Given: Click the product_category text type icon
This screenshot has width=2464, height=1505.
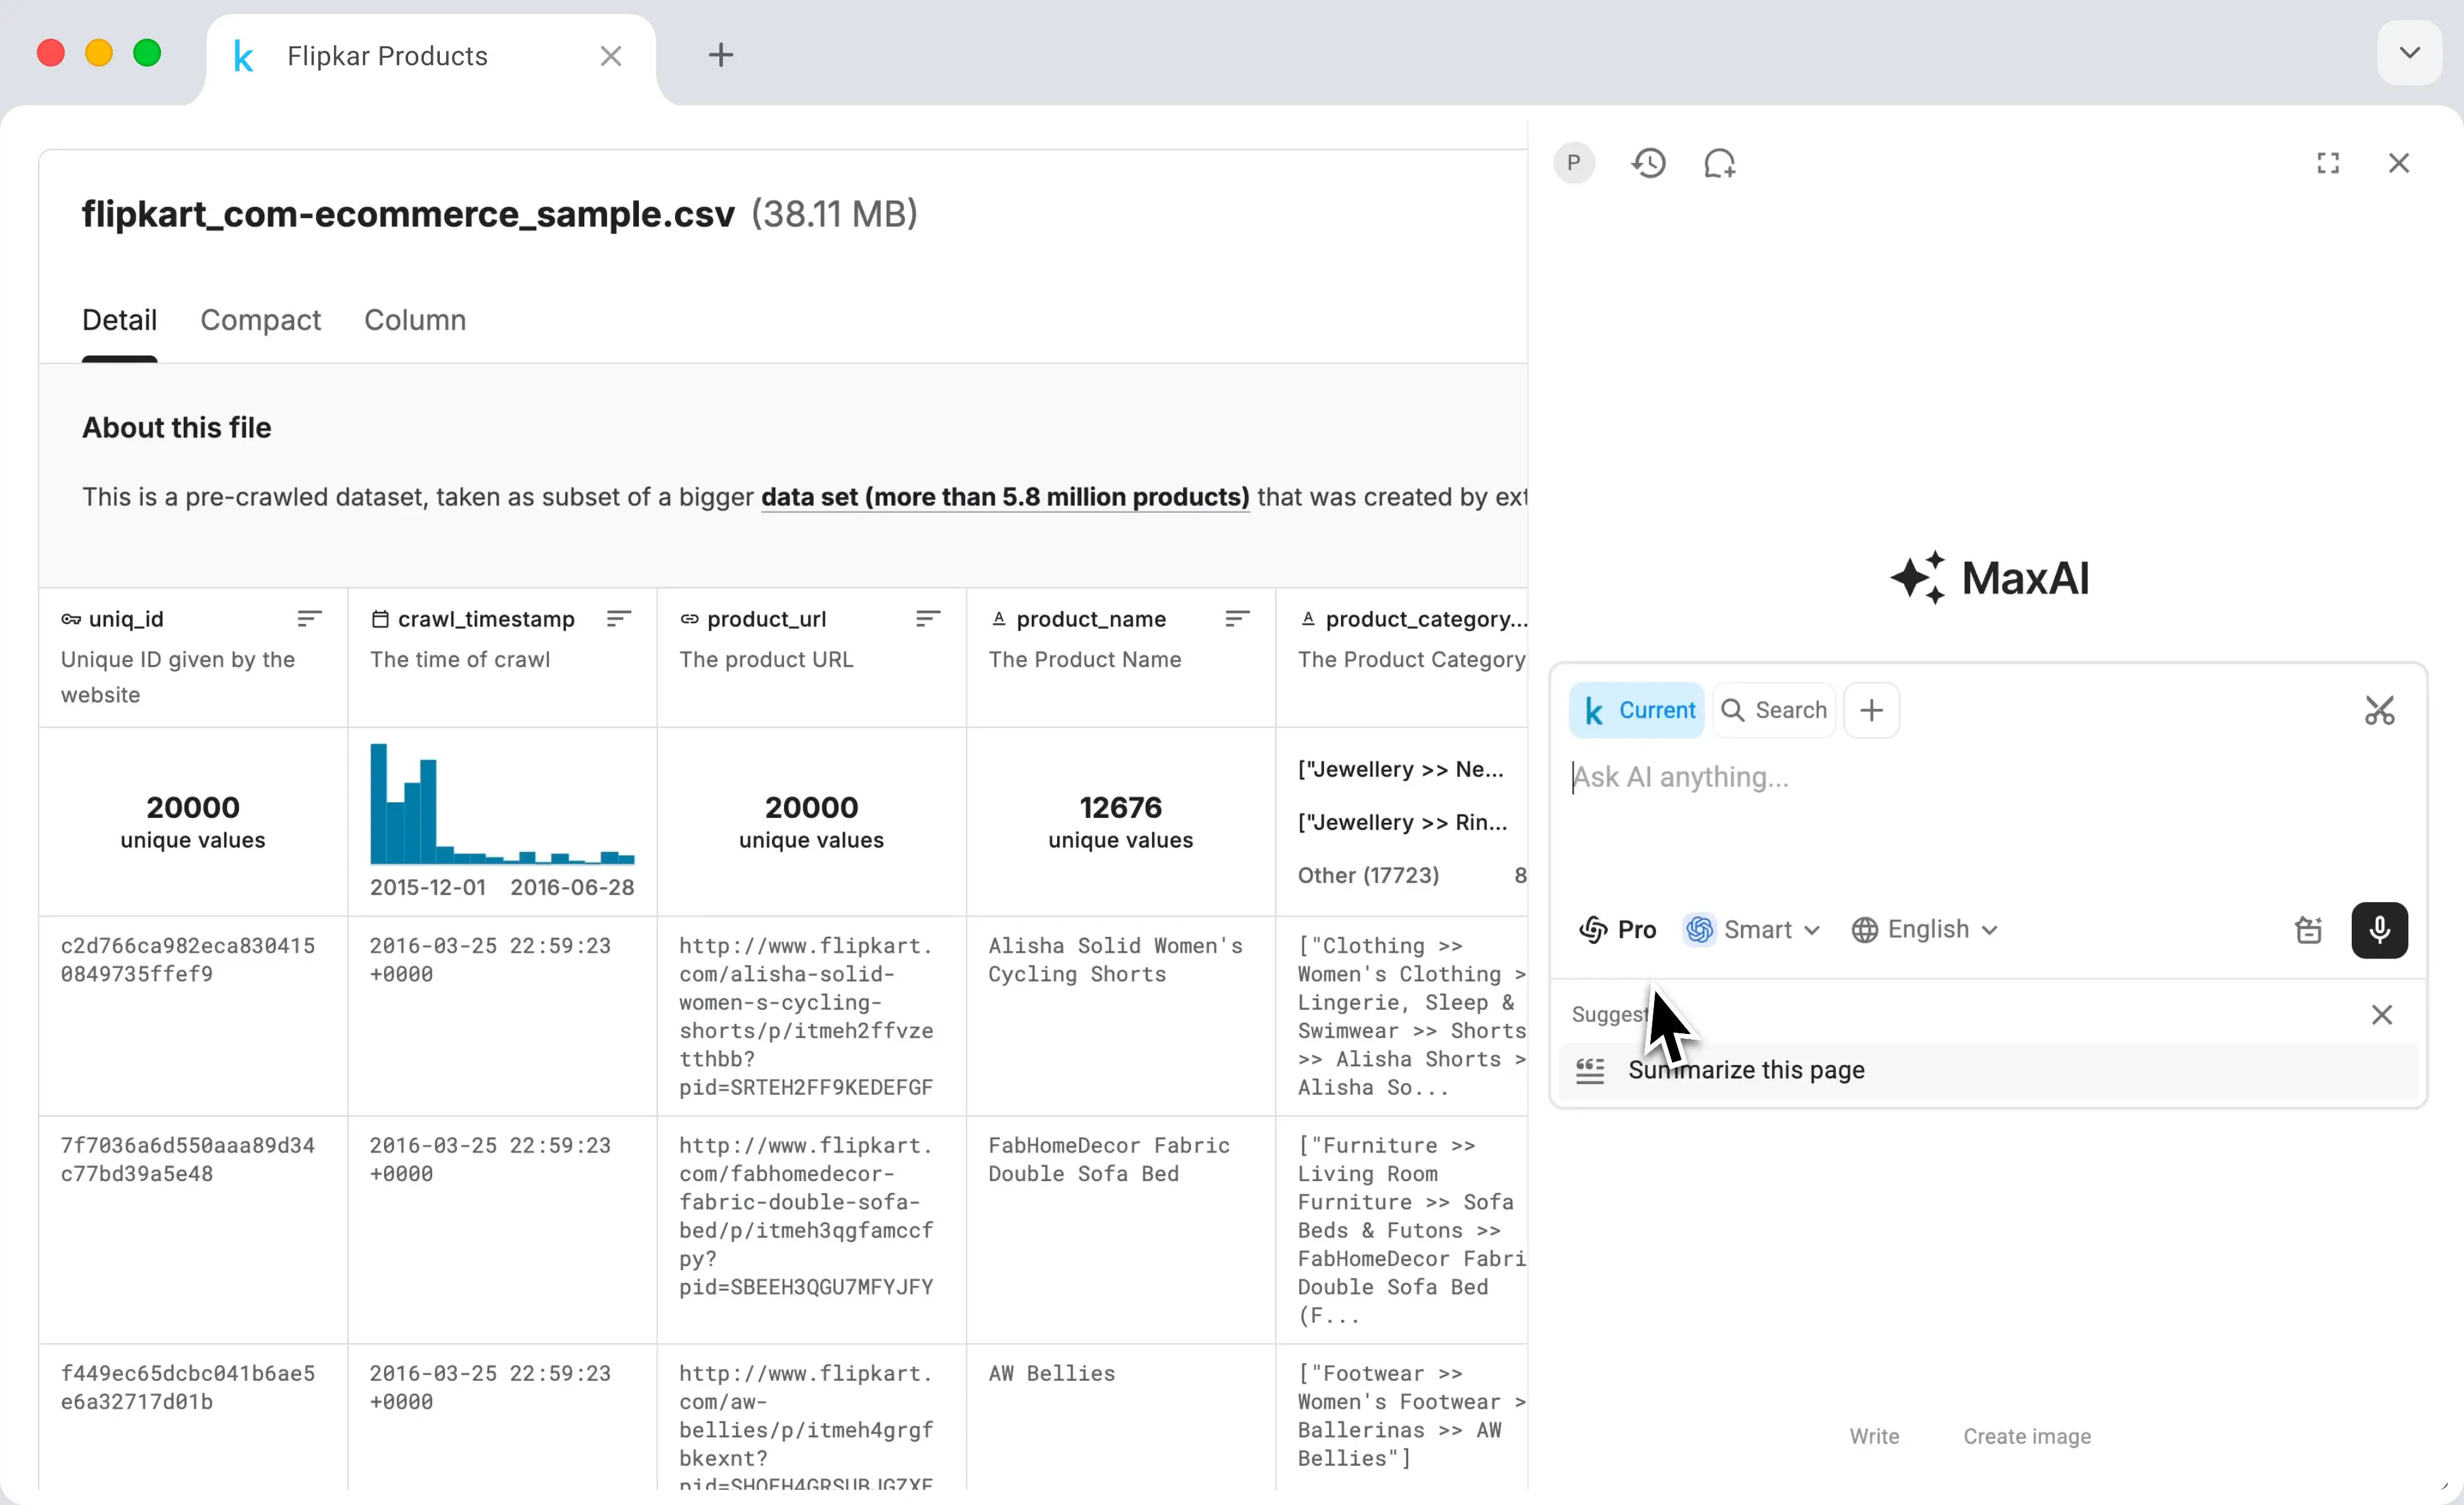Looking at the screenshot, I should (1307, 619).
